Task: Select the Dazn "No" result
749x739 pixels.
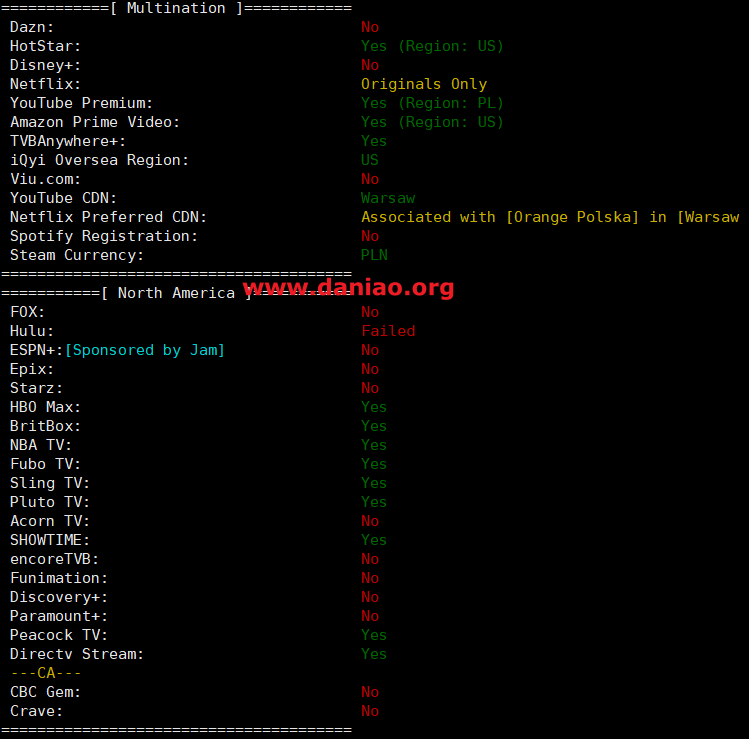Action: coord(370,27)
